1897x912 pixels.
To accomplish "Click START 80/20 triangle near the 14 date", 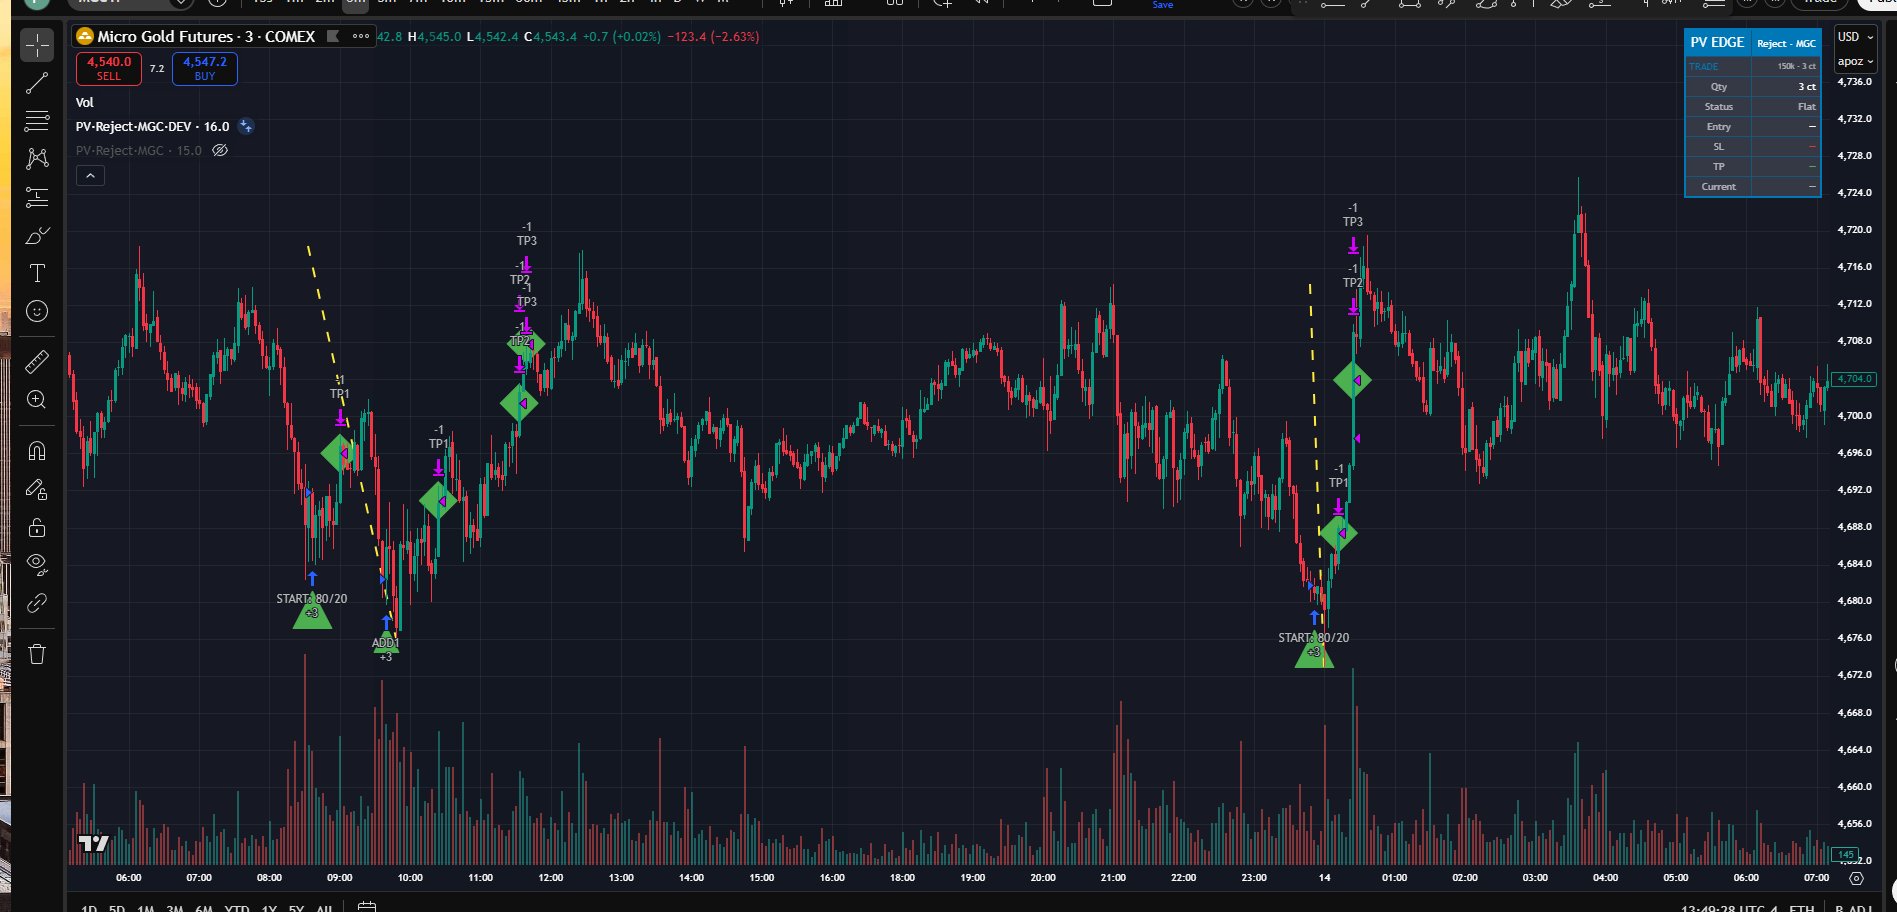I will point(1314,652).
